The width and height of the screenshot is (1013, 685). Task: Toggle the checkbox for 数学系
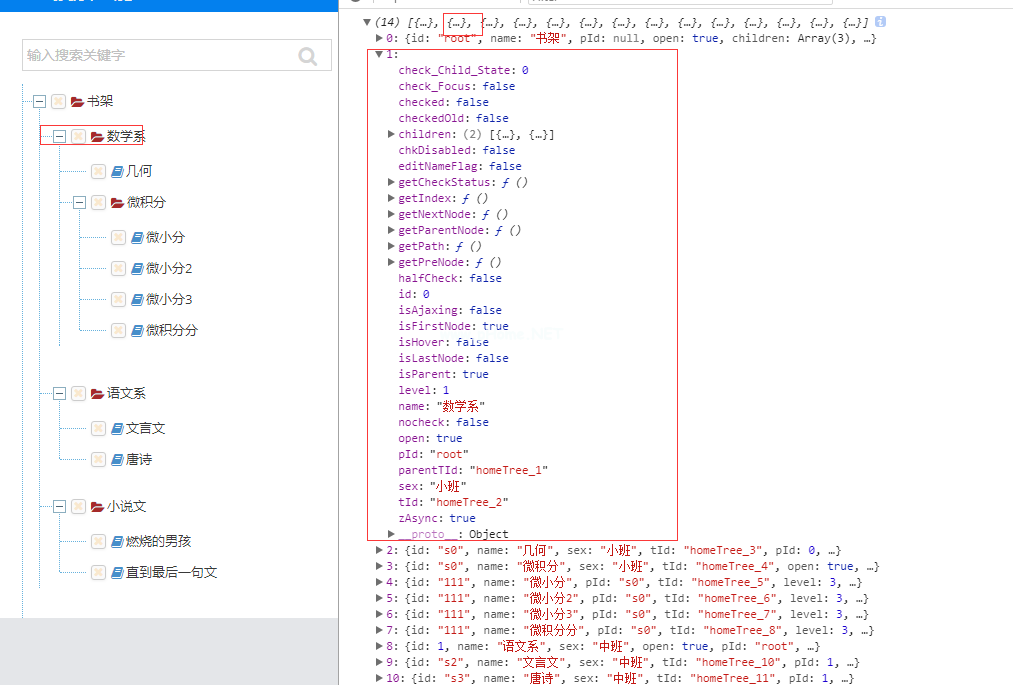(x=78, y=136)
